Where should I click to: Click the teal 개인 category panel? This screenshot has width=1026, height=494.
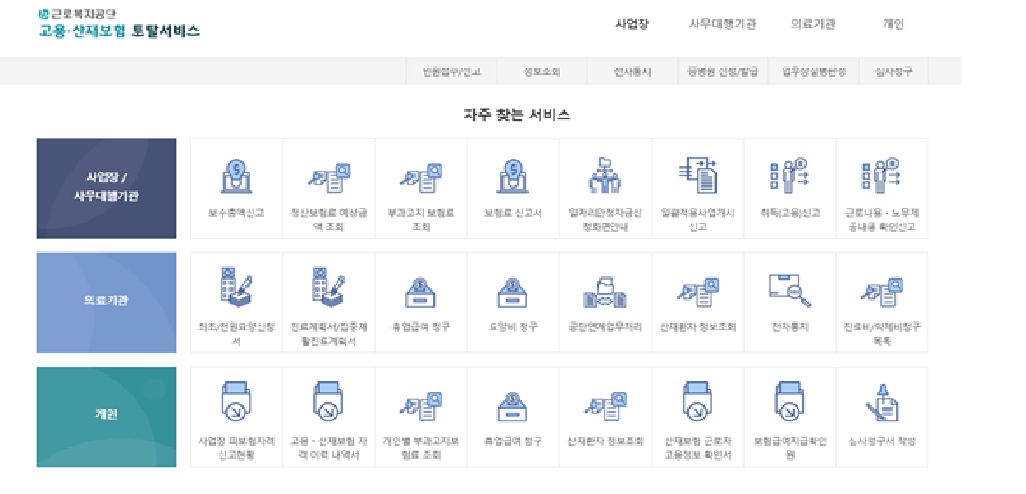pyautogui.click(x=107, y=417)
